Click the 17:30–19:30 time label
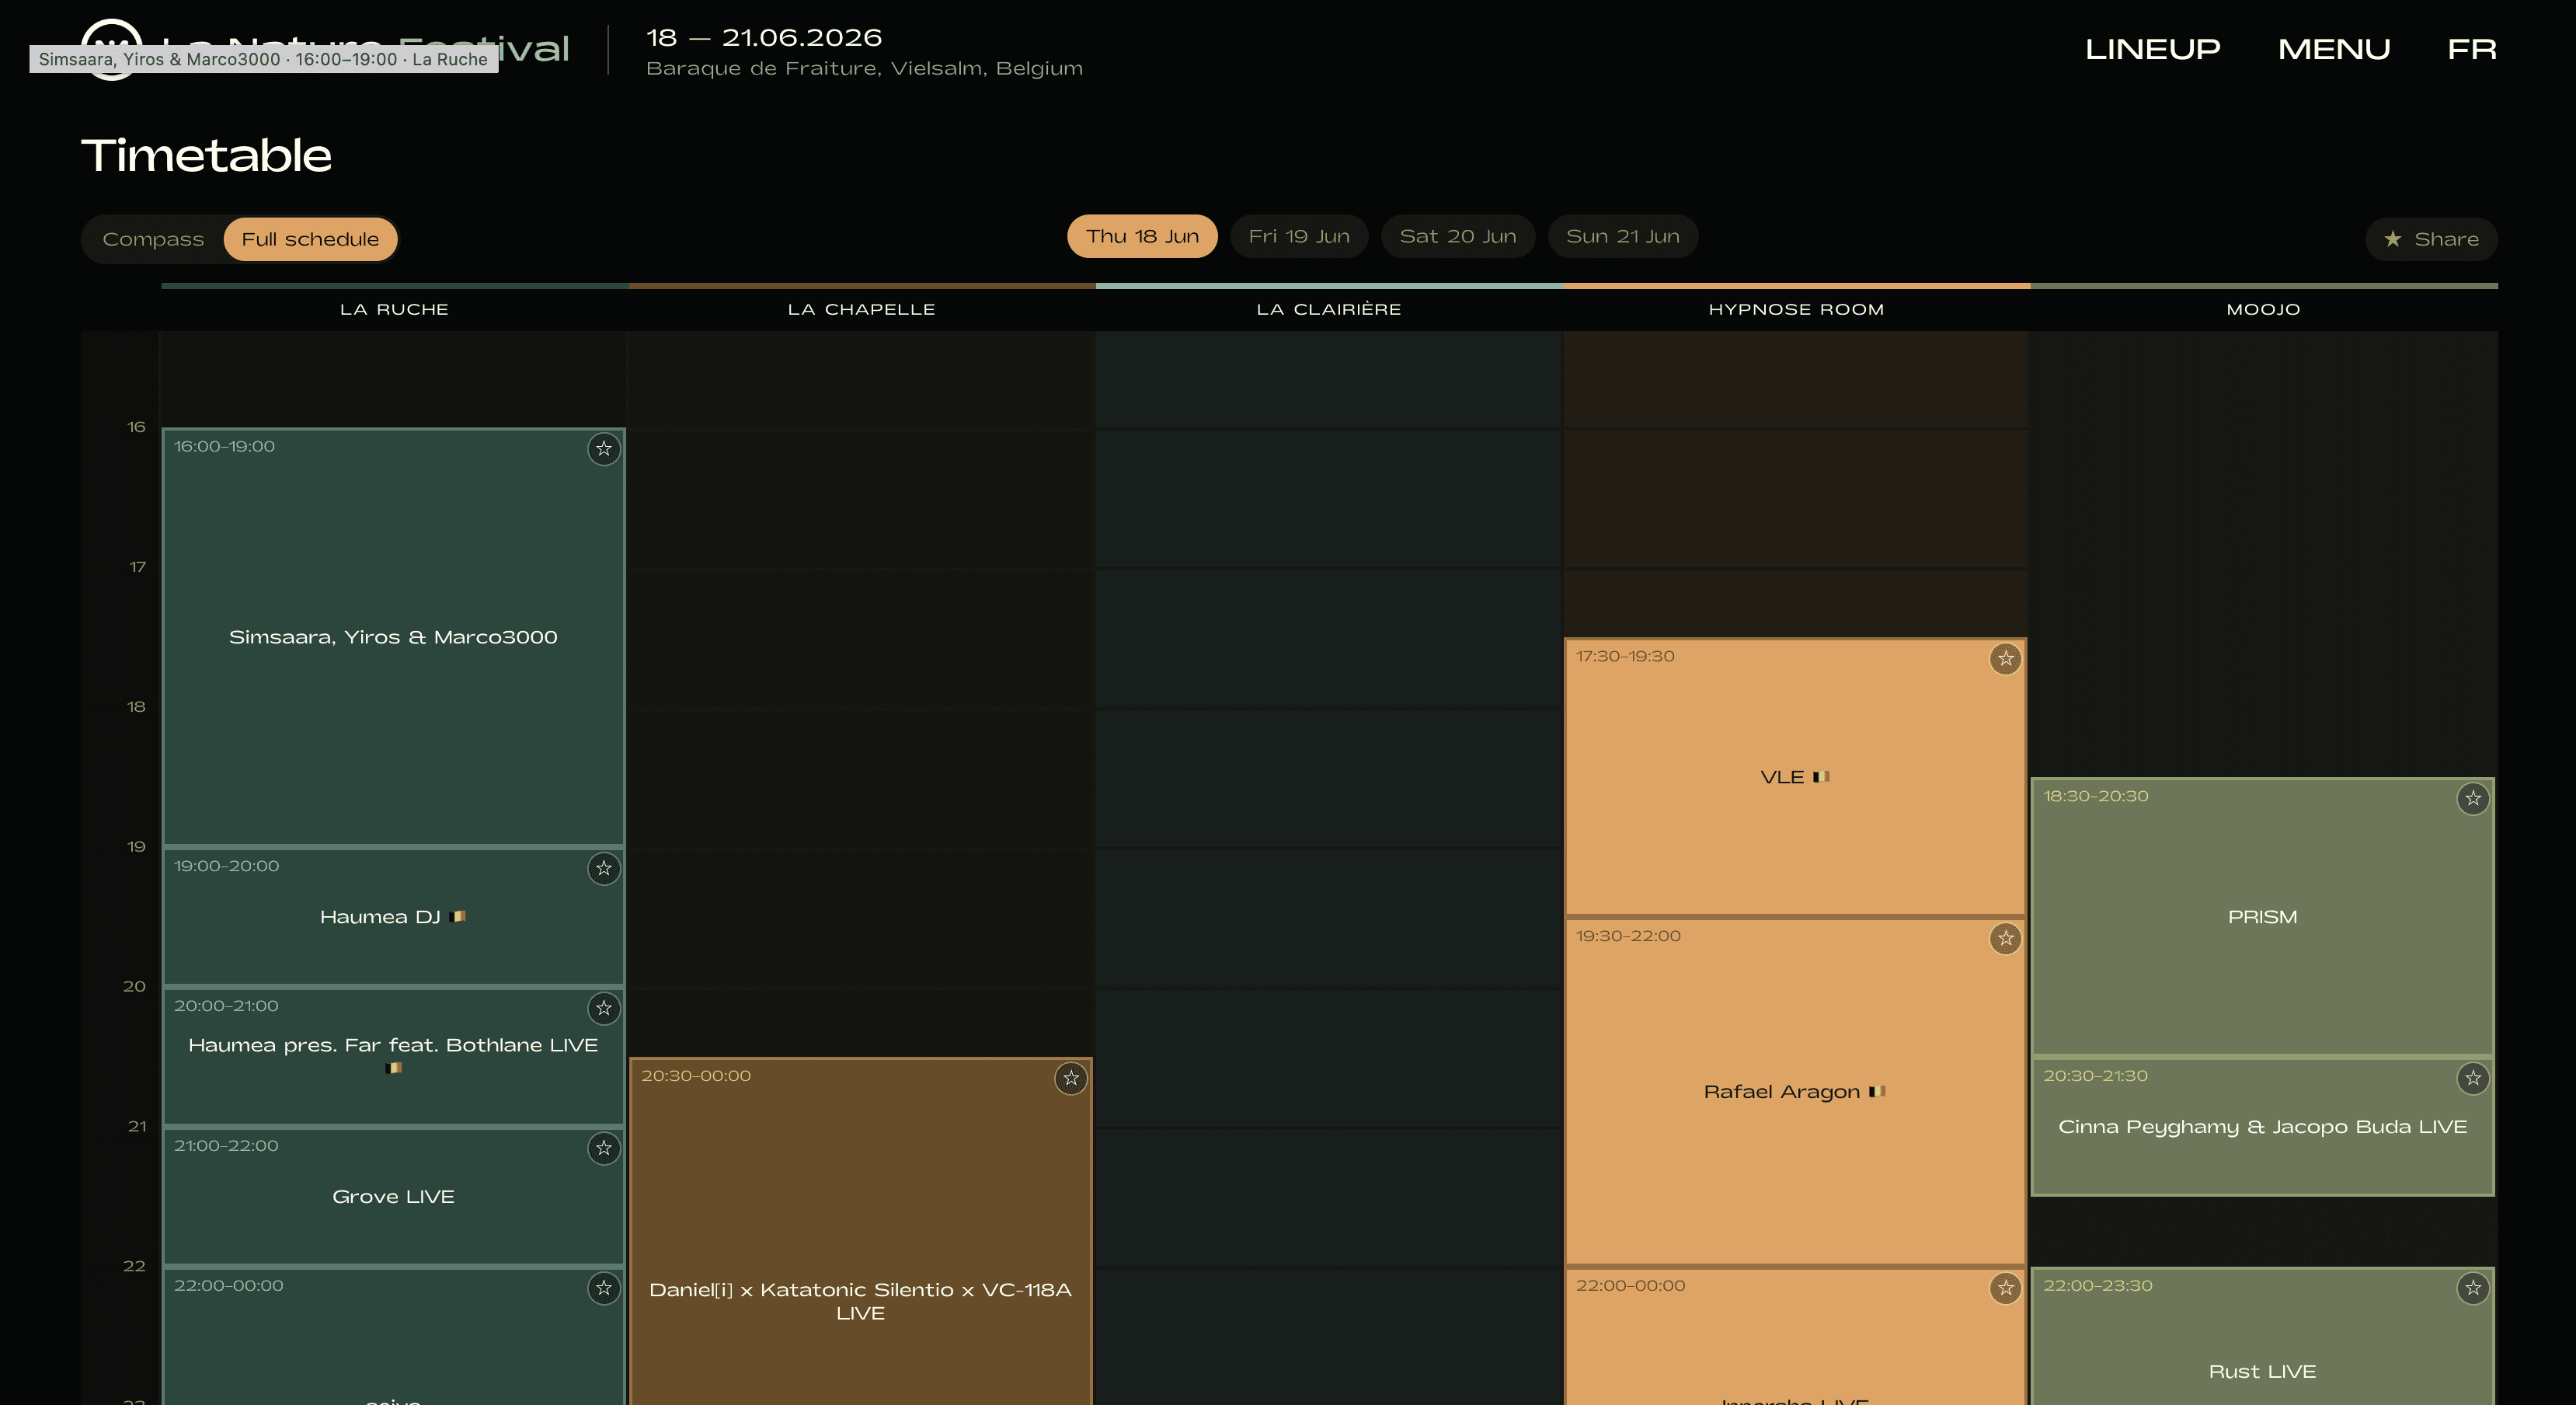Screen dimensions: 2576x1405 pos(1625,657)
